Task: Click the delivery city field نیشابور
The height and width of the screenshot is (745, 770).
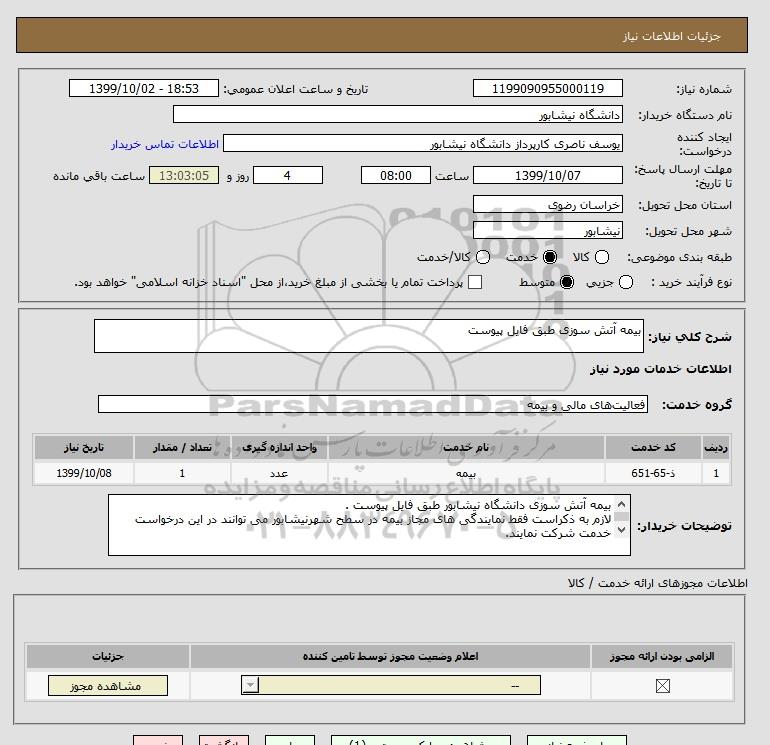Action: coord(548,230)
